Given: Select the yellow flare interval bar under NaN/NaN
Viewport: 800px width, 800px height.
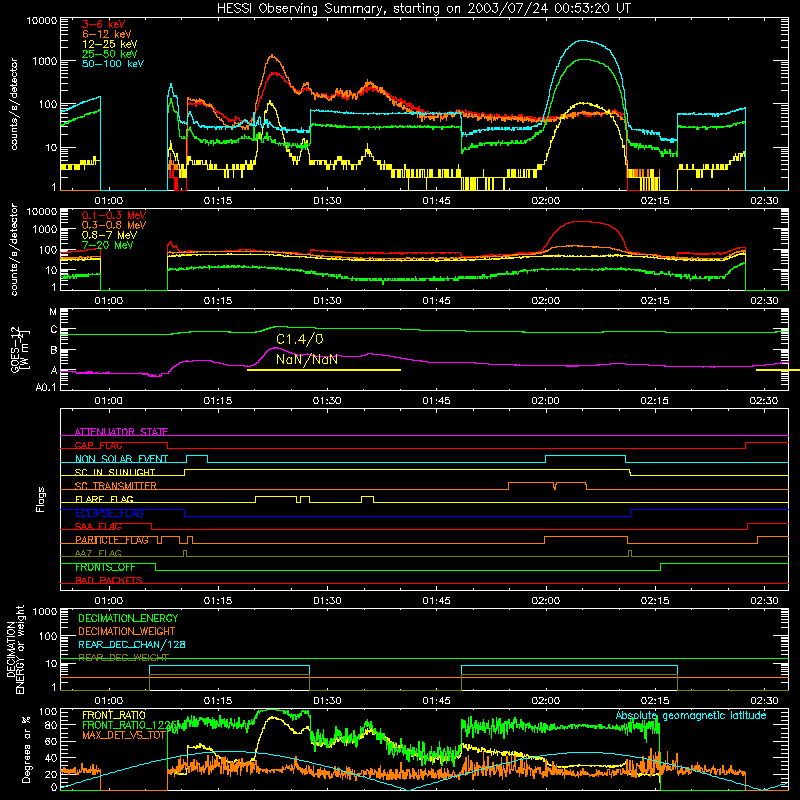Looking at the screenshot, I should (324, 370).
